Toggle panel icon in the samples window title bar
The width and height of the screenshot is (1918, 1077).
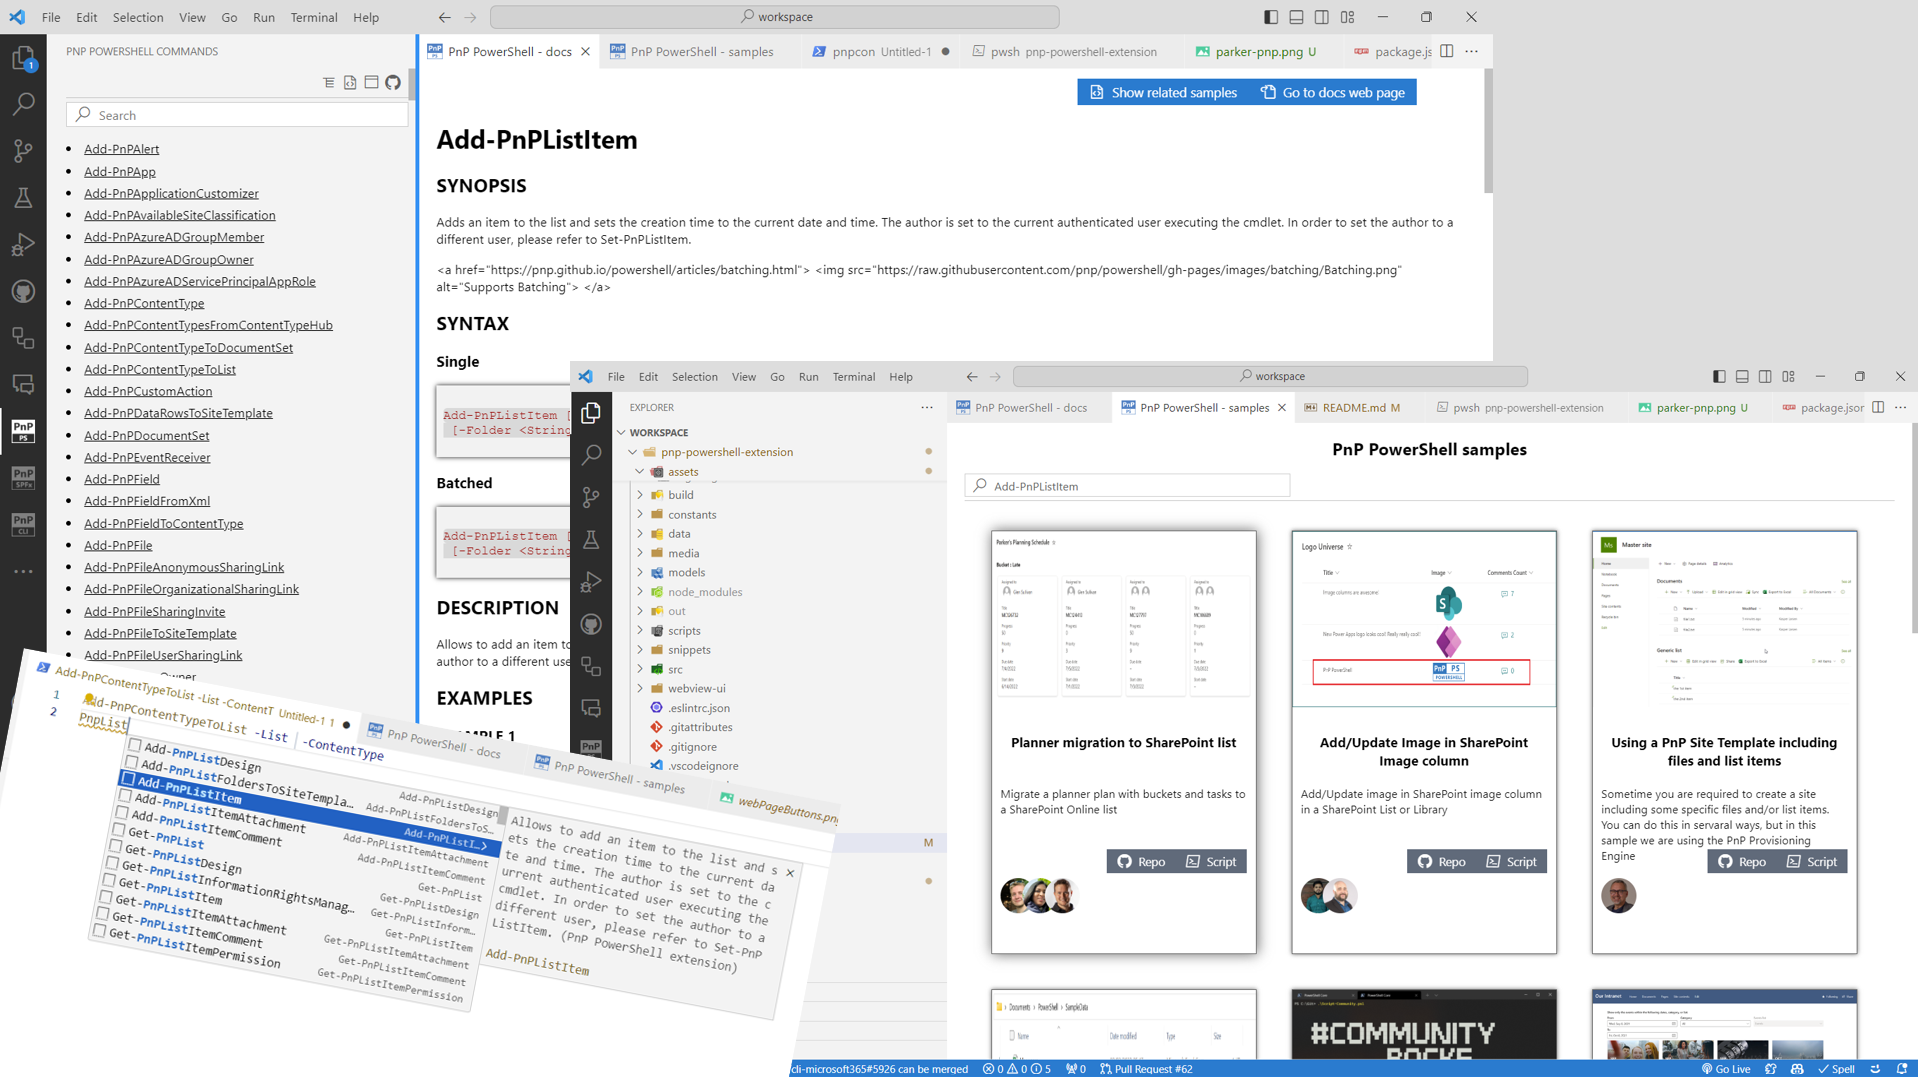pos(1742,376)
